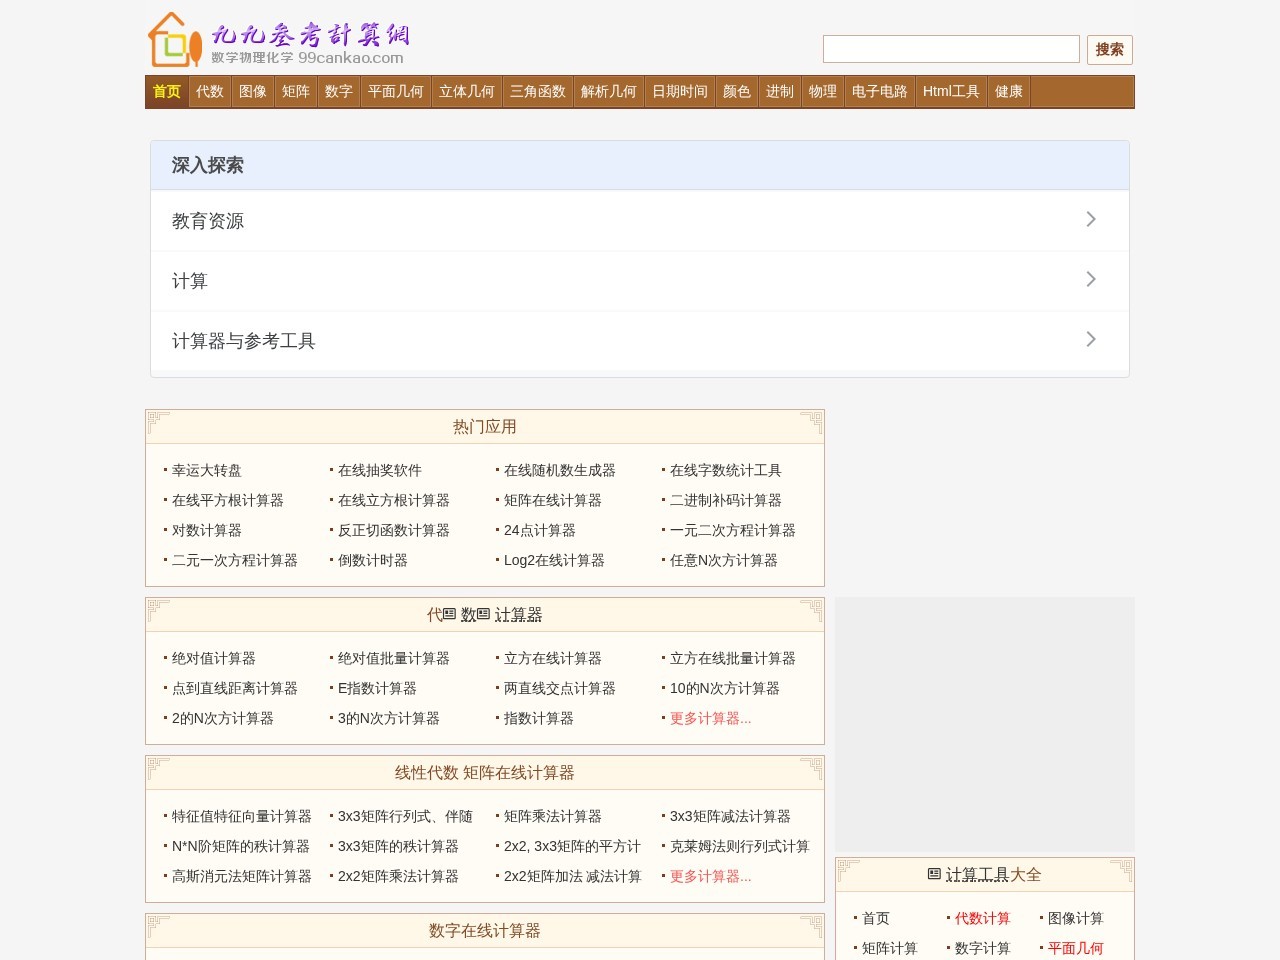Expand the 计算 row chevron
Screen dimensions: 1280x960
pyautogui.click(x=1091, y=279)
